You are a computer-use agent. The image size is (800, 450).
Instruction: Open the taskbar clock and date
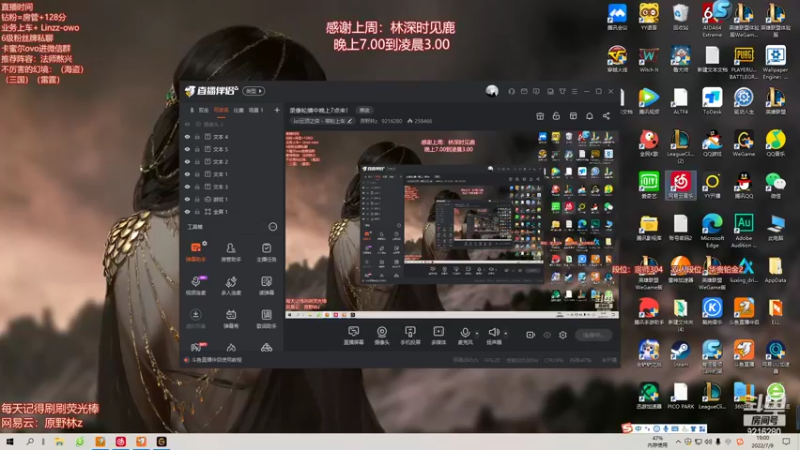[763, 441]
